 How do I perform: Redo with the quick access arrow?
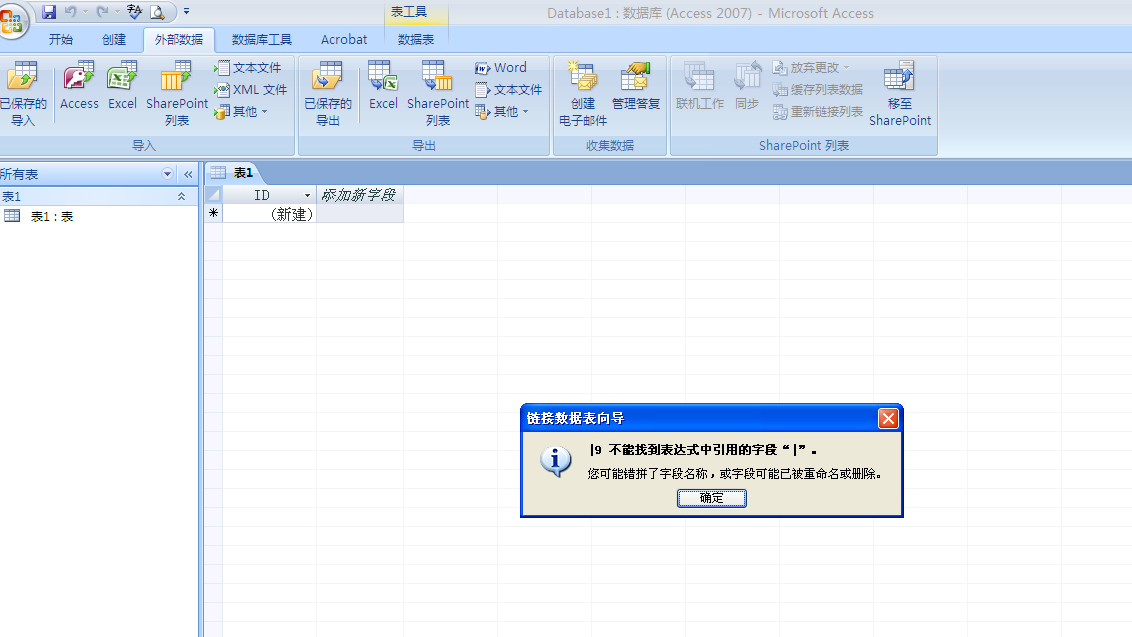point(102,12)
